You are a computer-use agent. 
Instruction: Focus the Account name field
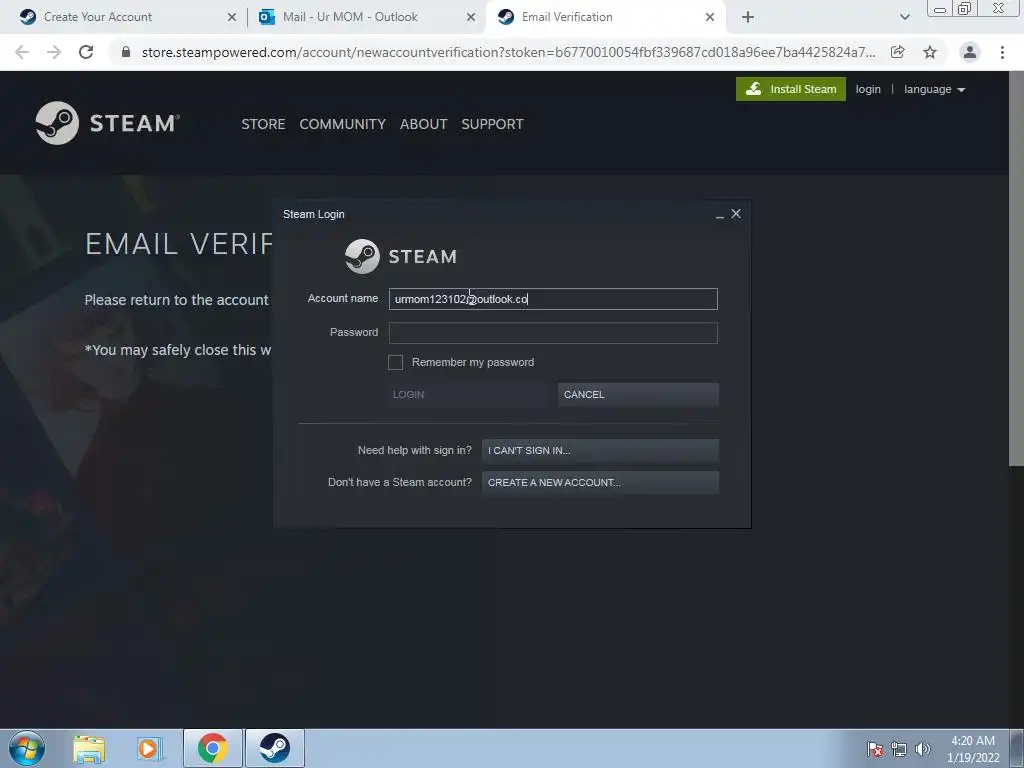click(553, 299)
